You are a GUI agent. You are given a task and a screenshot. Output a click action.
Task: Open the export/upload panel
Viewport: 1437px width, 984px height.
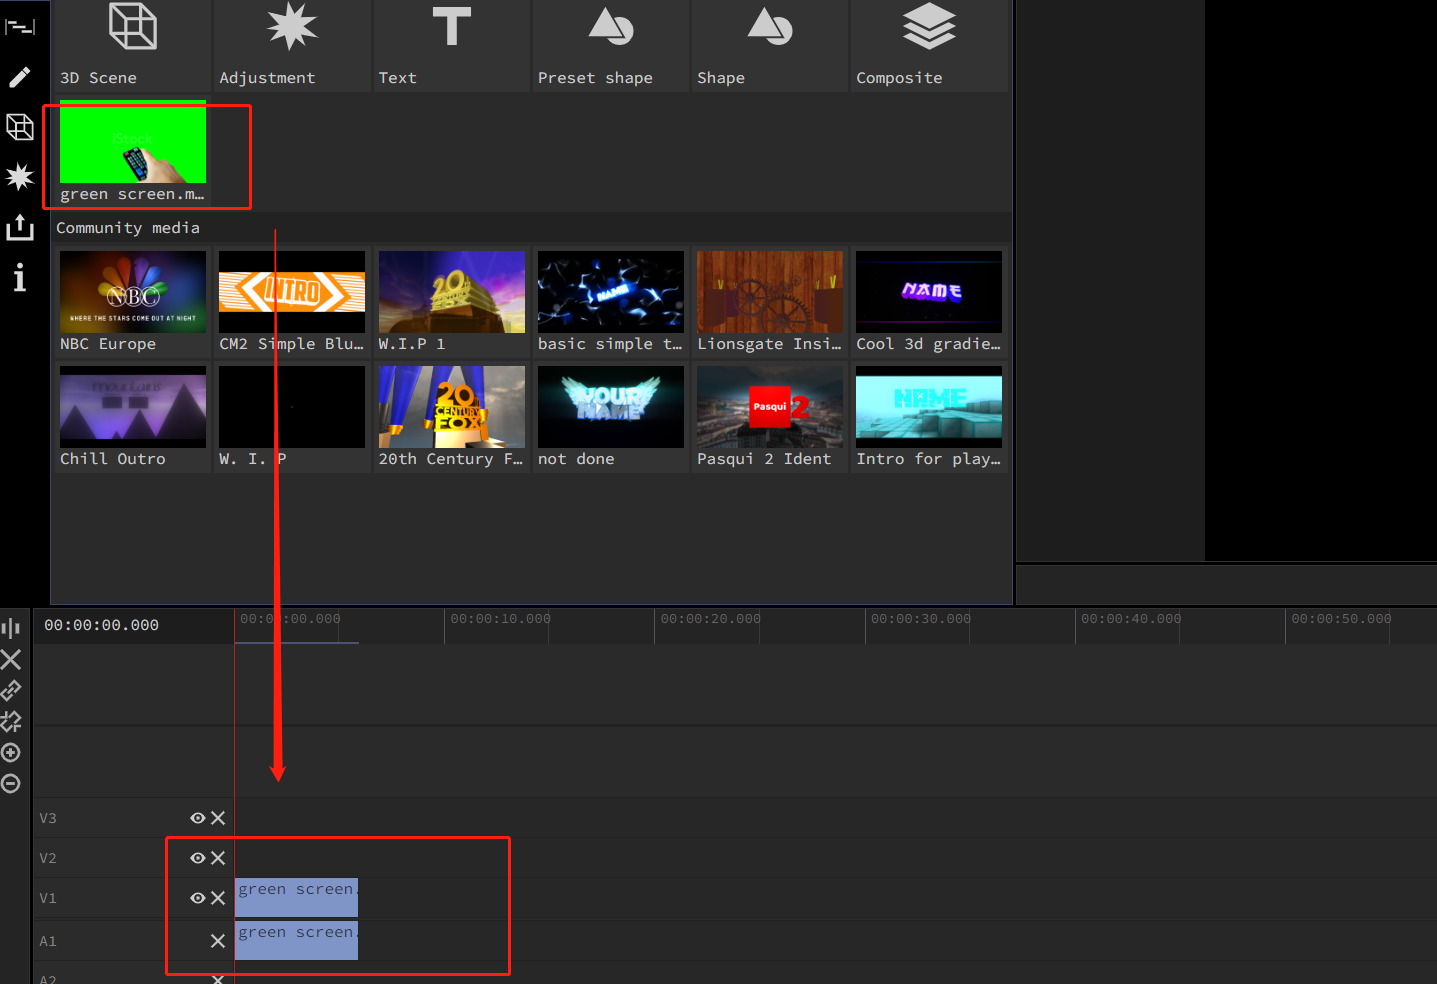coord(19,227)
